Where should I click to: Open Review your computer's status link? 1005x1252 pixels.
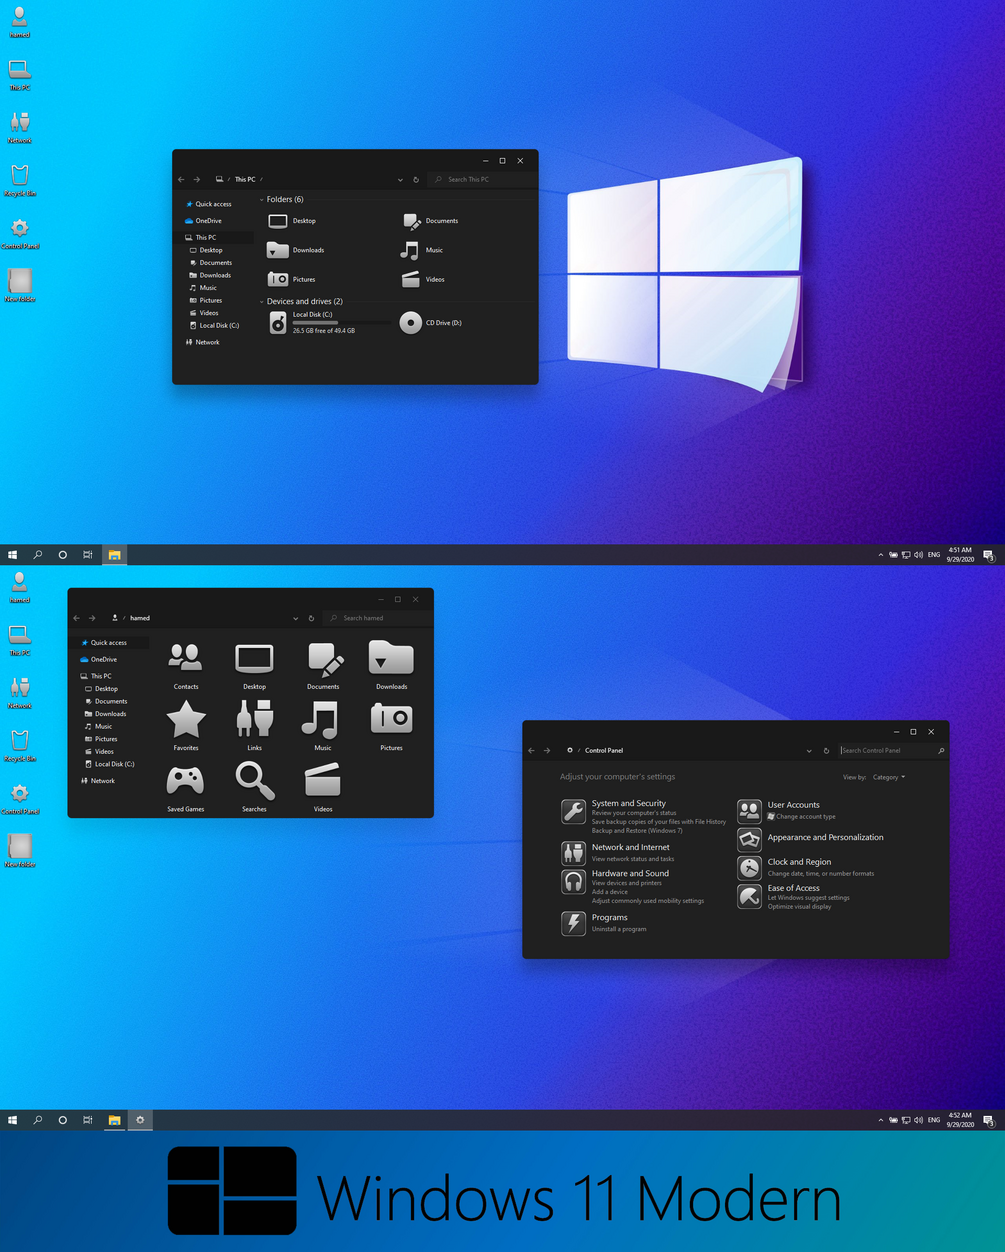coord(634,813)
